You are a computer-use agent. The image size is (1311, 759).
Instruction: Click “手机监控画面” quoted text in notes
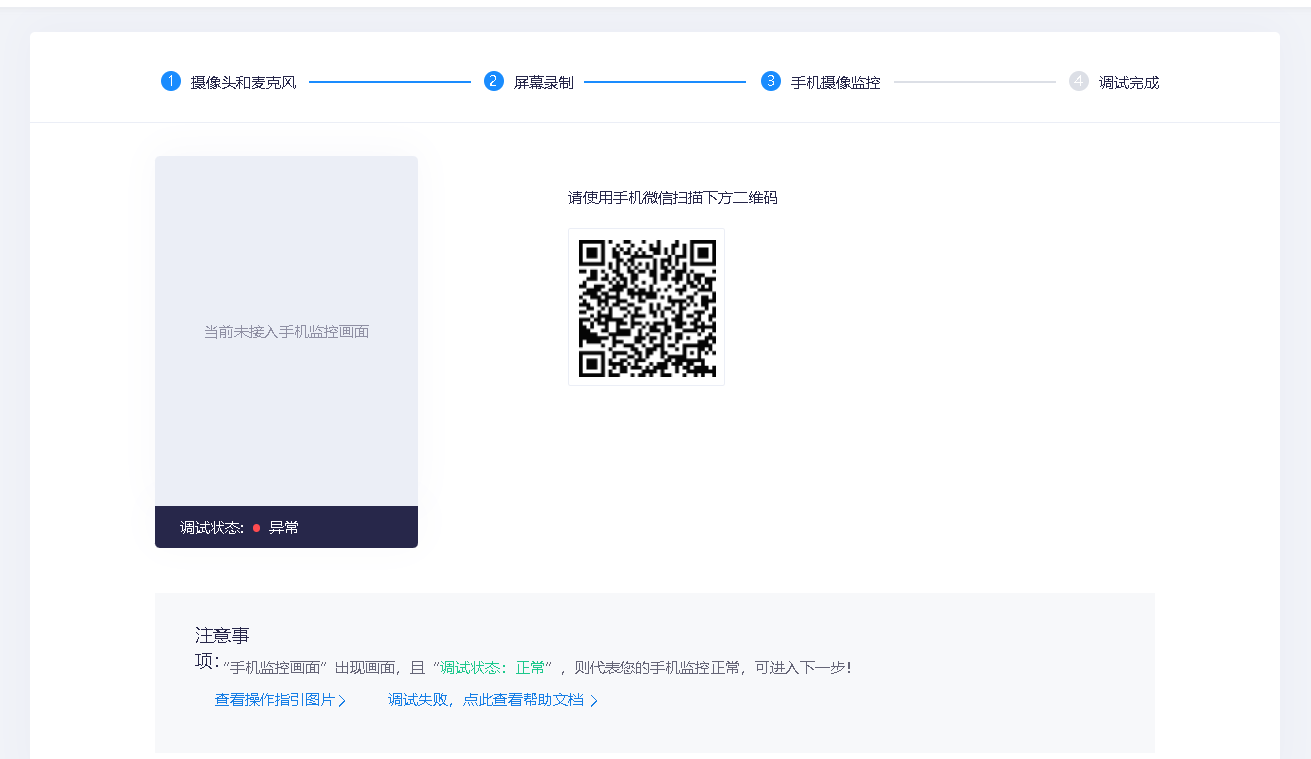point(276,667)
